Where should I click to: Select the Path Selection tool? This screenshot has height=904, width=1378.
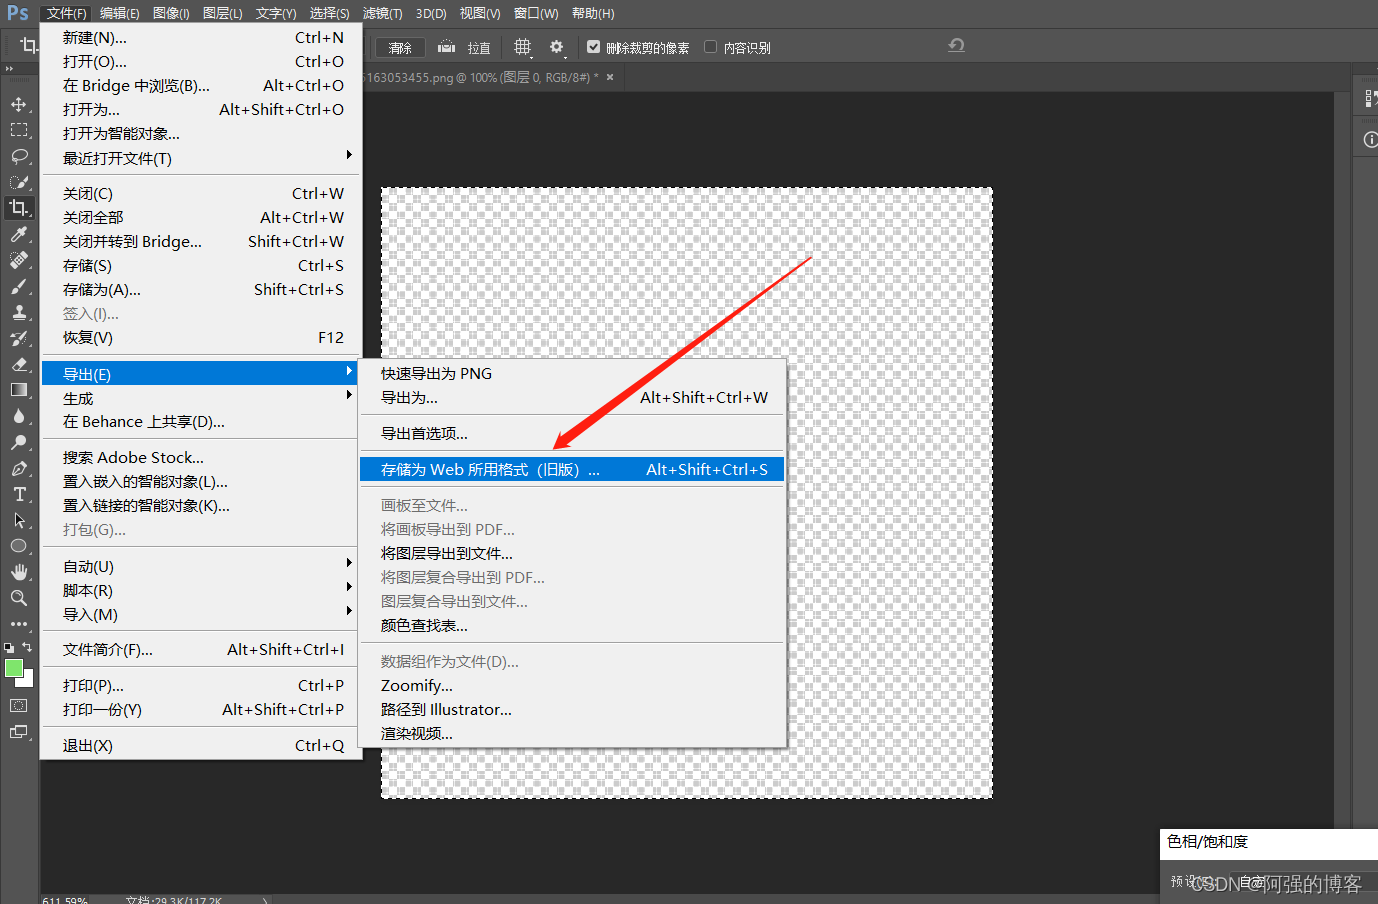[19, 520]
